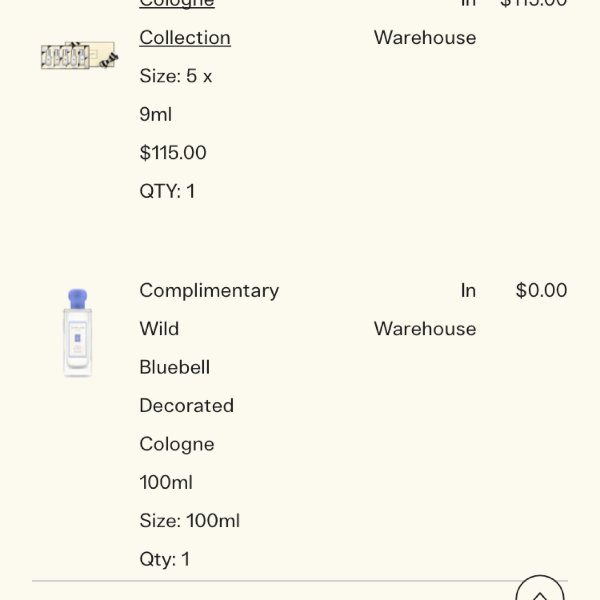Follow the partially visible underlined Cologne link

click(x=177, y=4)
